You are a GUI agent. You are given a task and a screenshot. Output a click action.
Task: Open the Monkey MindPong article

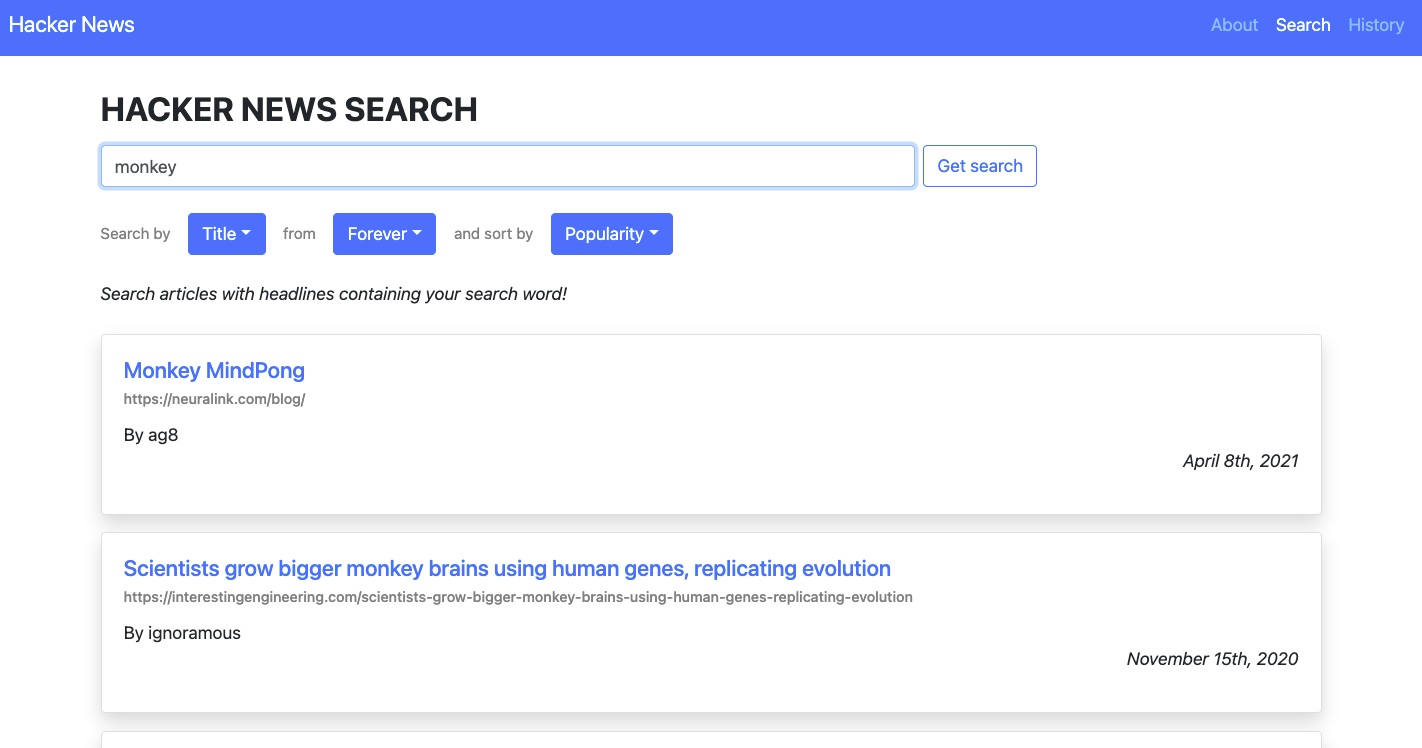pos(214,371)
